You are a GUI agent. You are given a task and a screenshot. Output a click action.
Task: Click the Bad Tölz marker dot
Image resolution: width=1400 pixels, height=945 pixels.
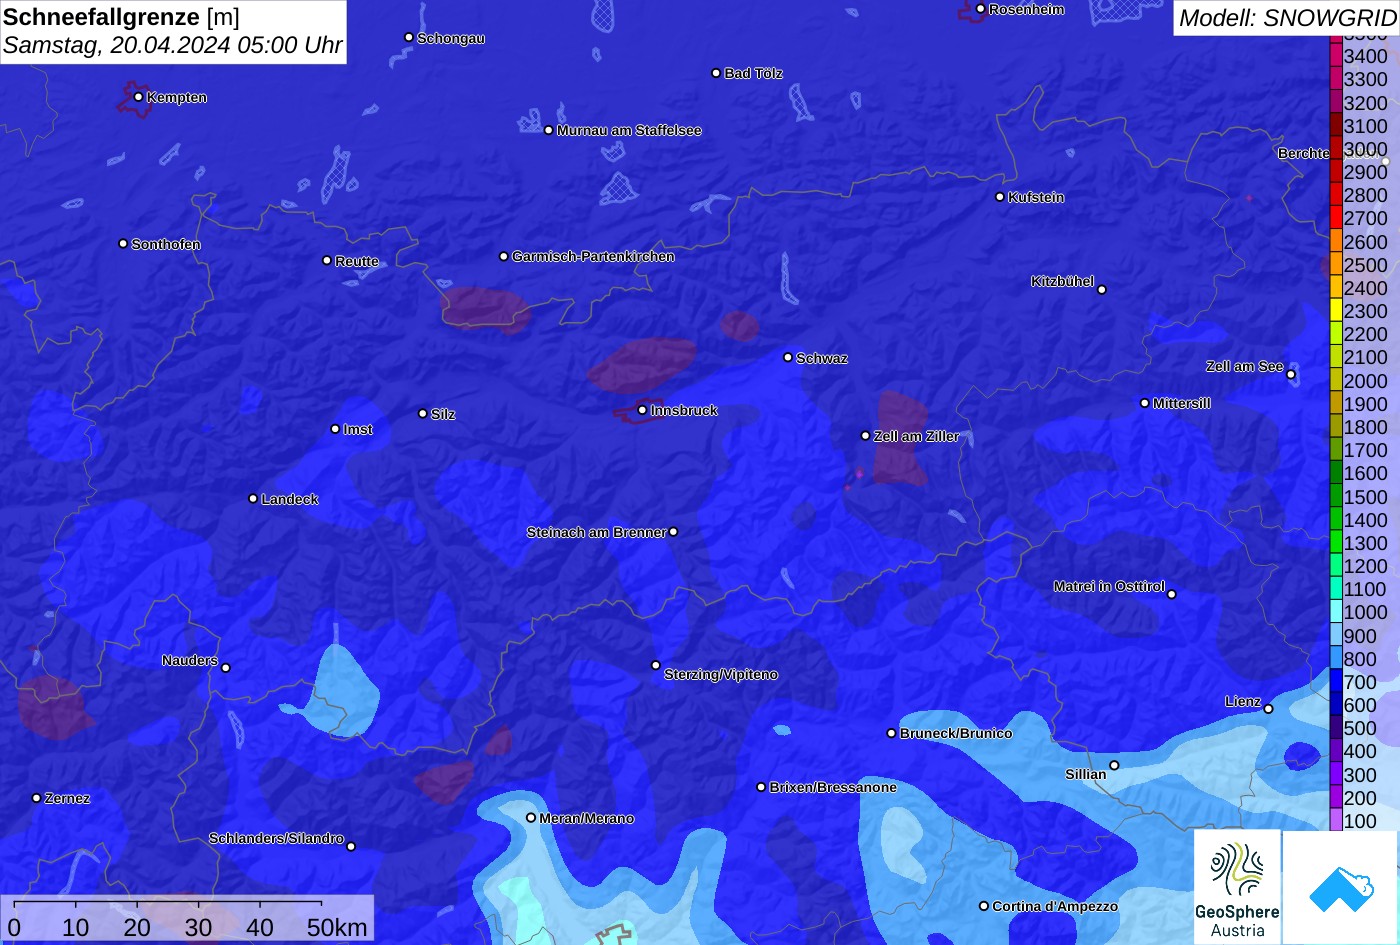[716, 73]
